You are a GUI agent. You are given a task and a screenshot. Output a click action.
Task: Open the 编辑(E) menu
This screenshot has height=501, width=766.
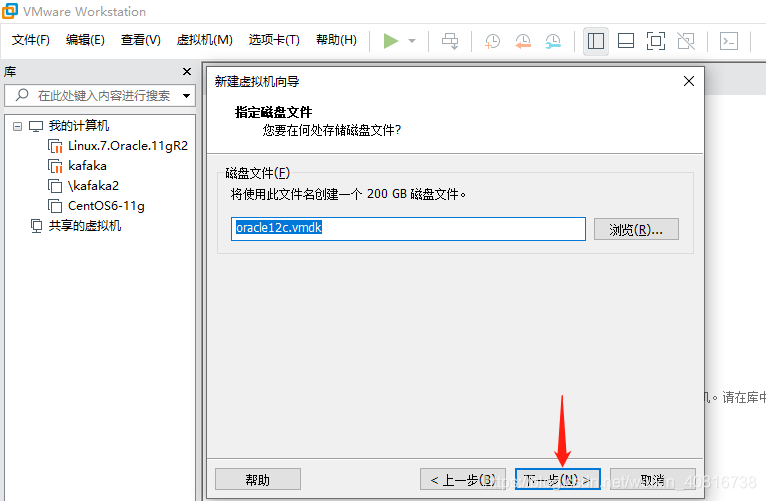coord(85,40)
